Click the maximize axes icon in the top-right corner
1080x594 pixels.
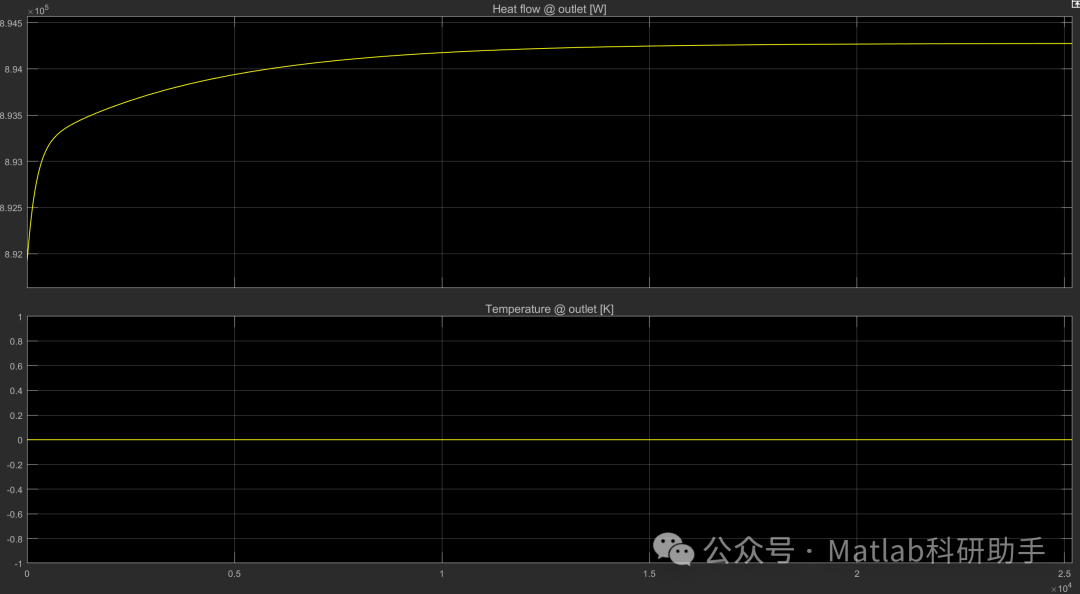click(1075, 4)
